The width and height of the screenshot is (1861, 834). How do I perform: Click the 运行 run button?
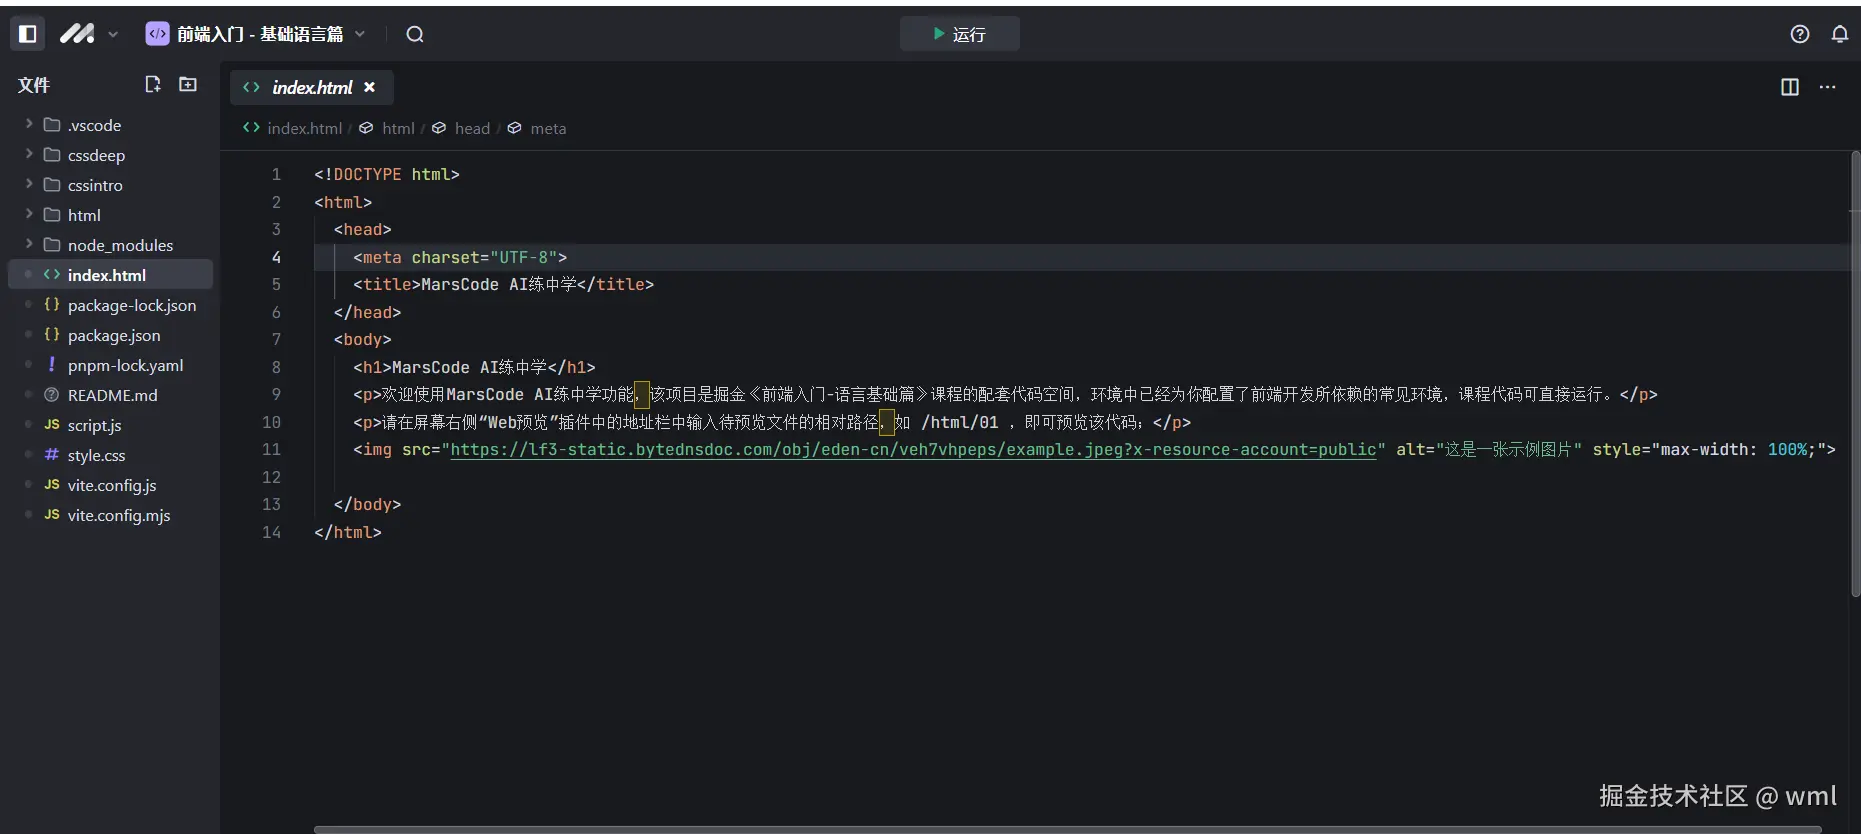click(960, 34)
